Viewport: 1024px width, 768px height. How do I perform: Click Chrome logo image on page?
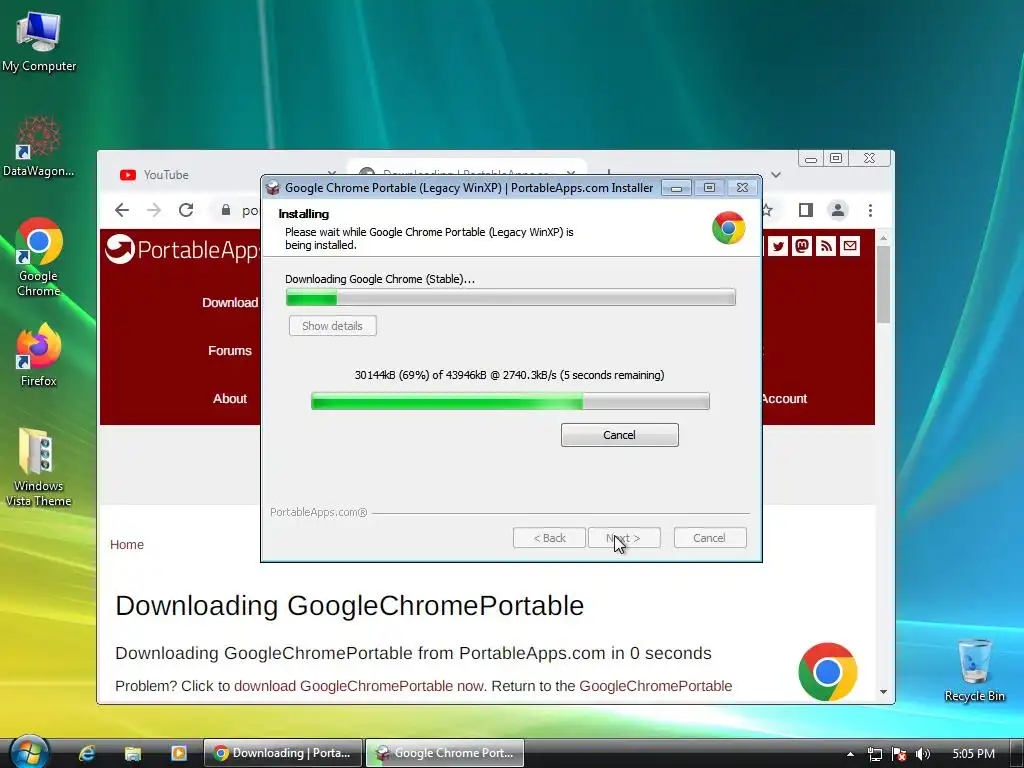point(827,671)
